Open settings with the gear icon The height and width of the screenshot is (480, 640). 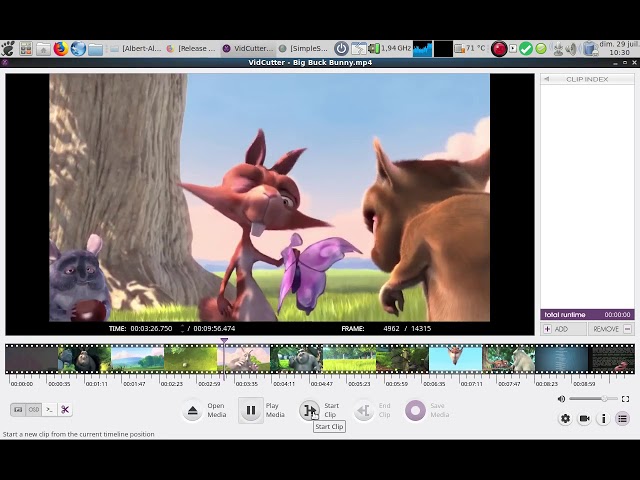[x=565, y=418]
